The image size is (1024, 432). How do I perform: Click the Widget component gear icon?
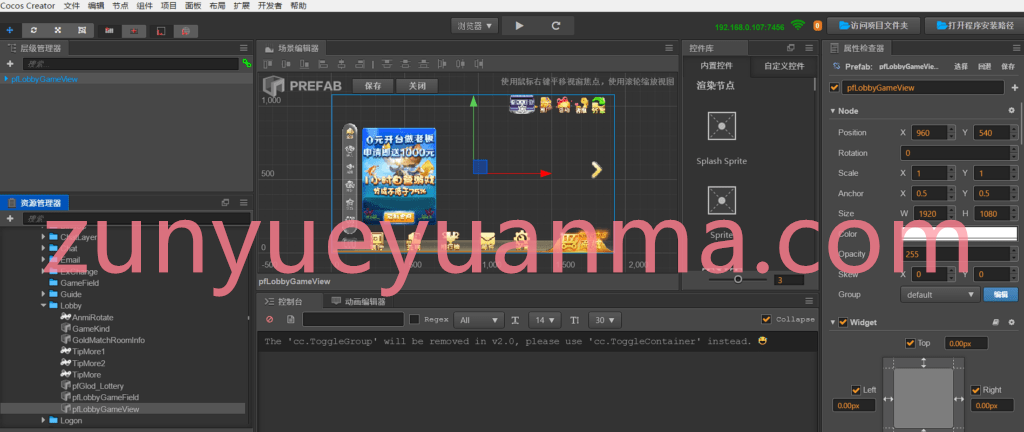click(x=1012, y=322)
